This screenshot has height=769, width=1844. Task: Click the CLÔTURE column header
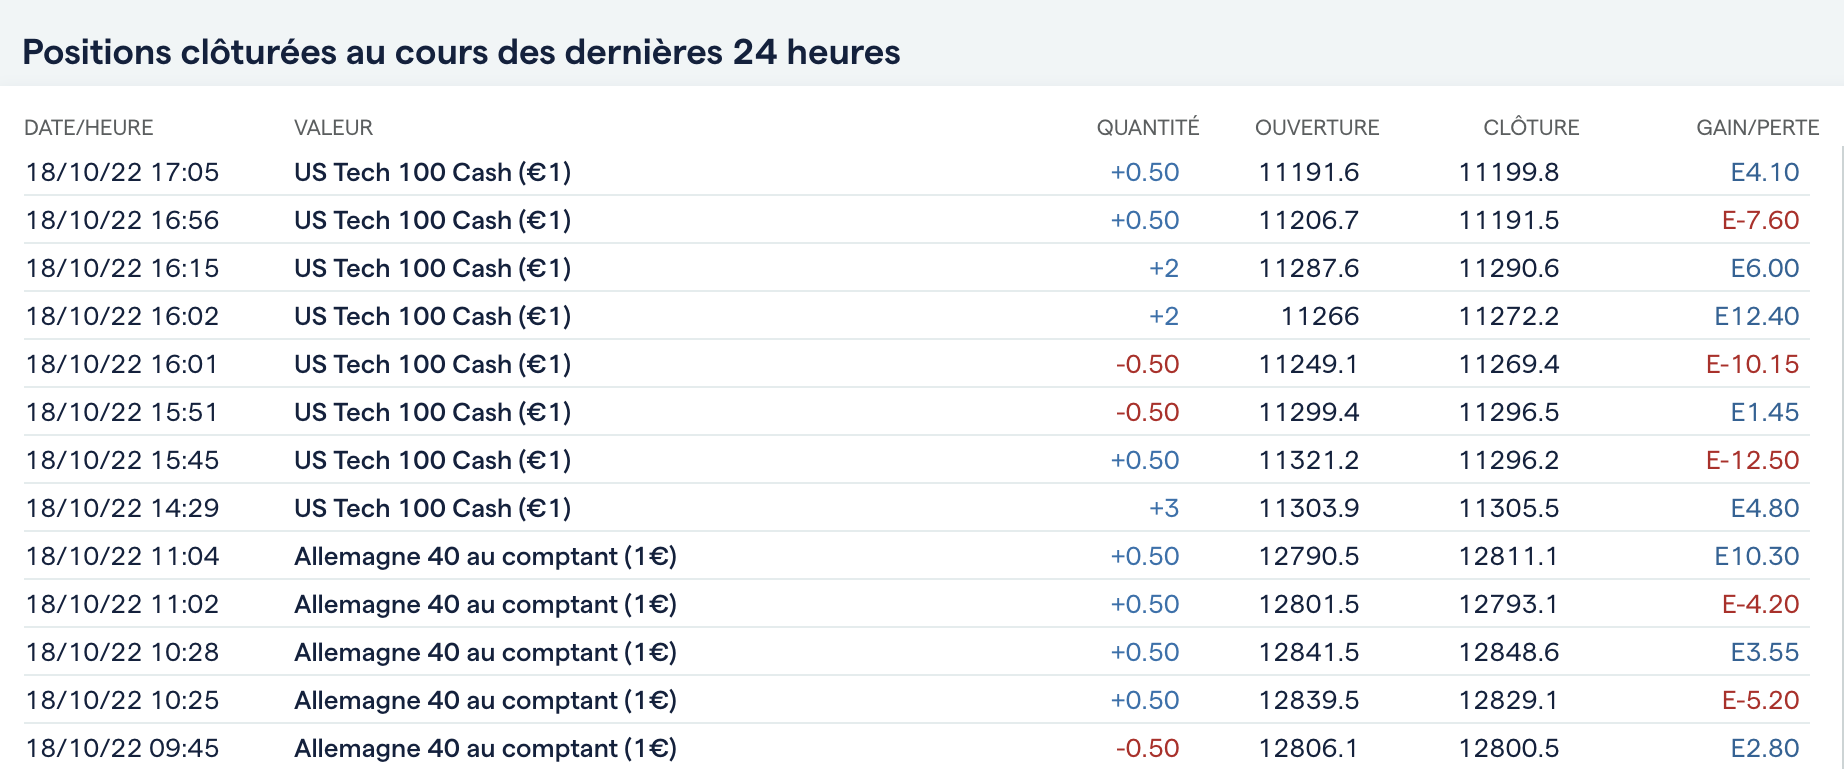click(1531, 128)
